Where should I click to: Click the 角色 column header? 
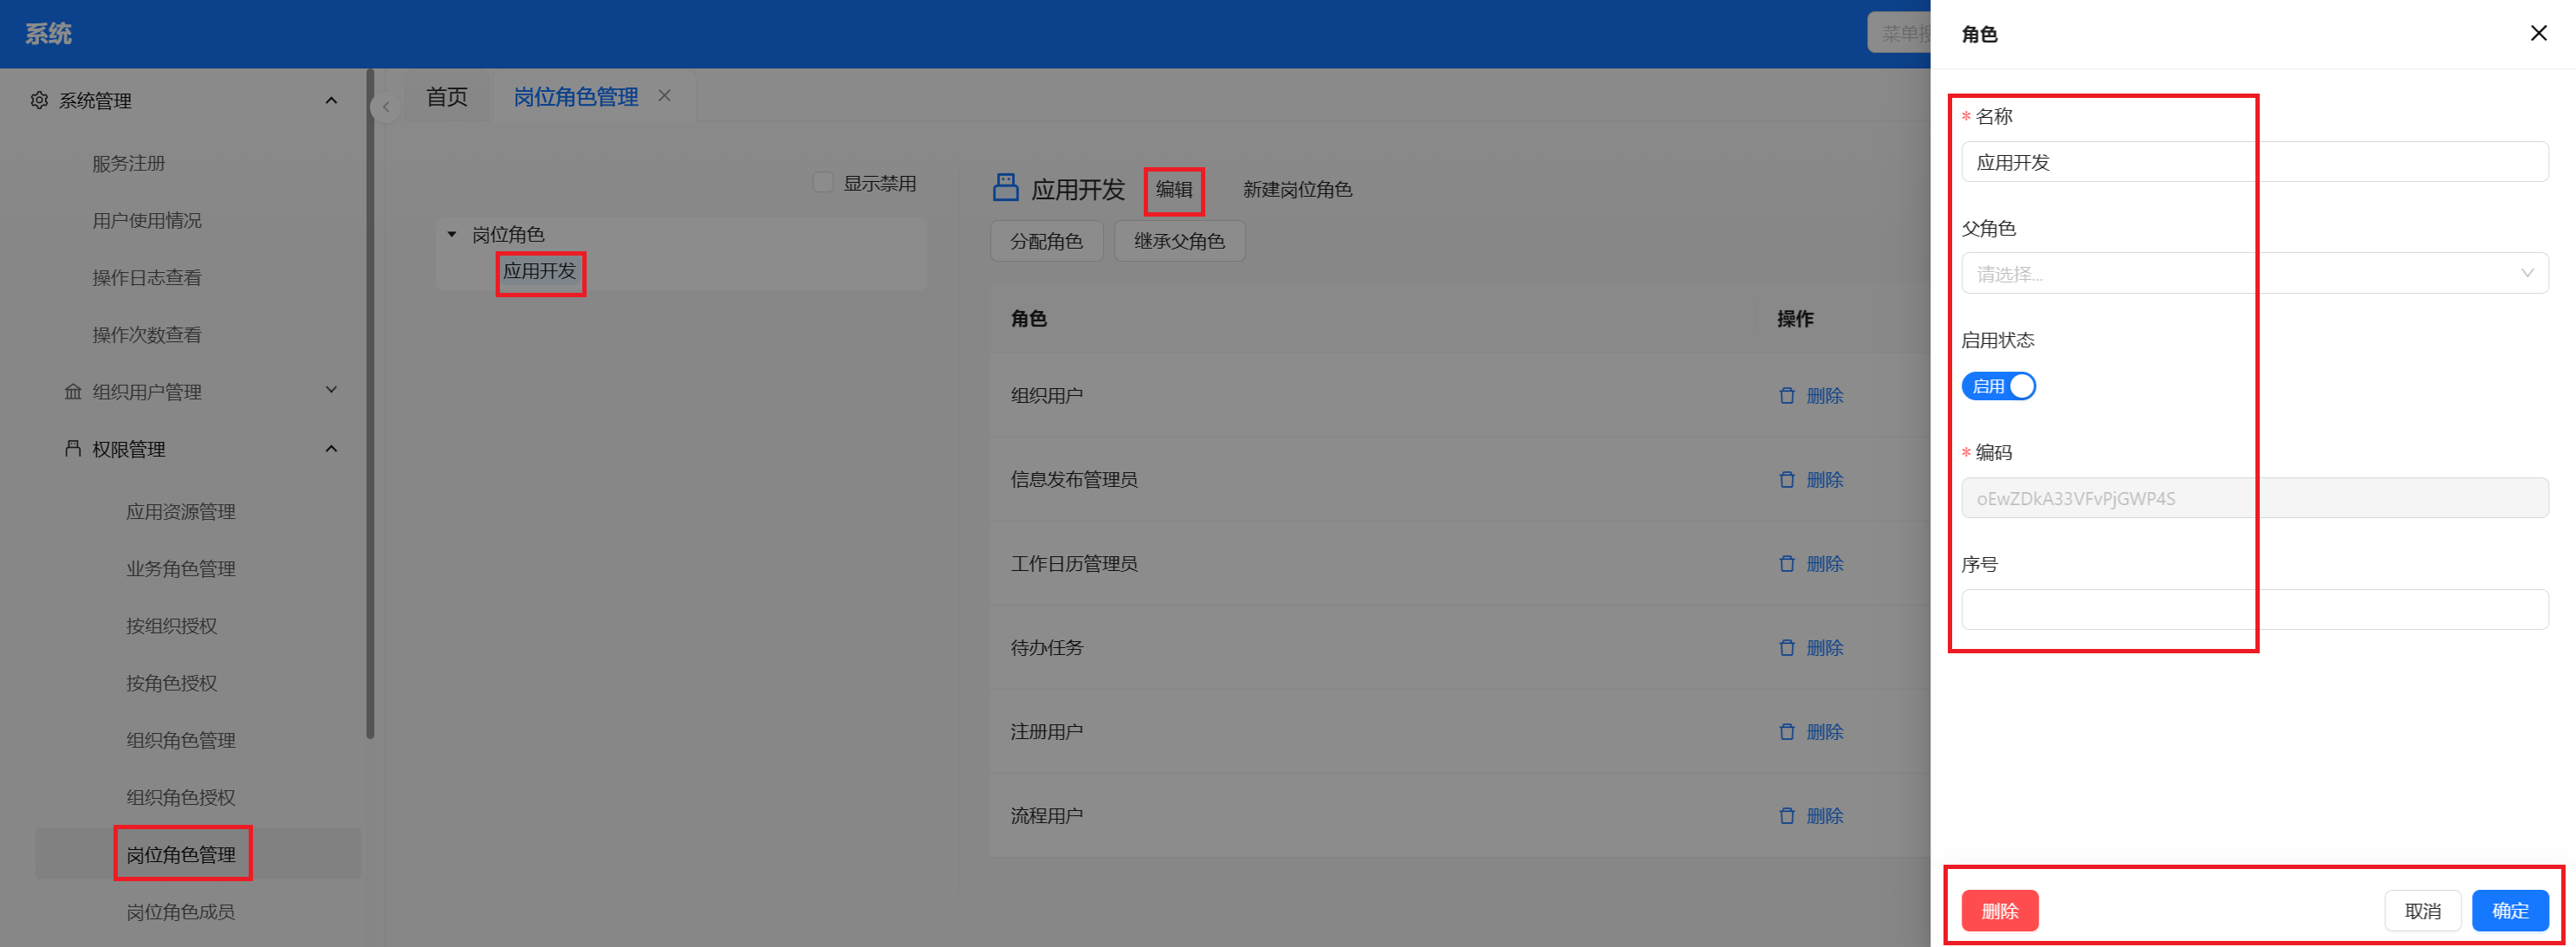click(1028, 318)
